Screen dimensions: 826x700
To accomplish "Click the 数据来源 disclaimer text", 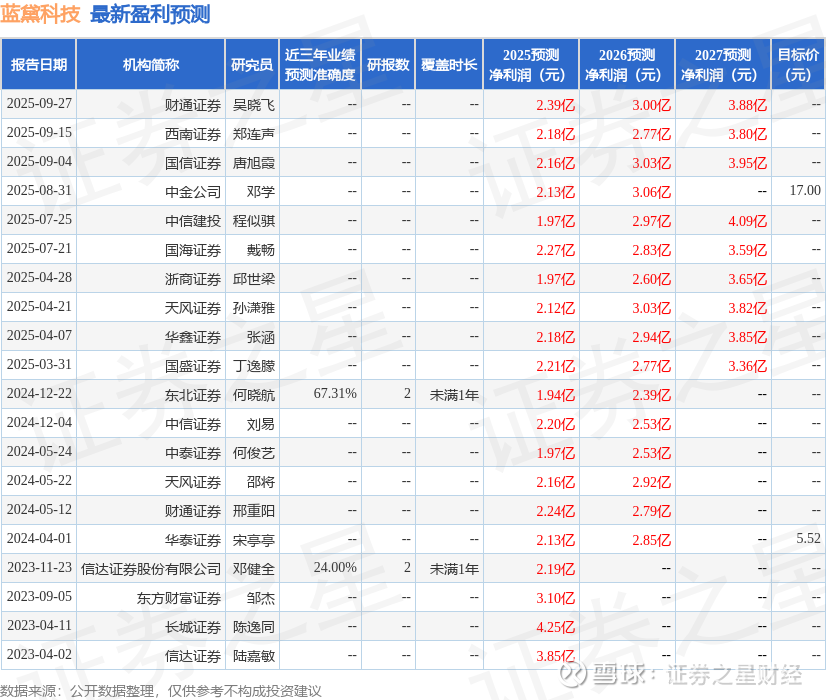I will click(x=161, y=691).
